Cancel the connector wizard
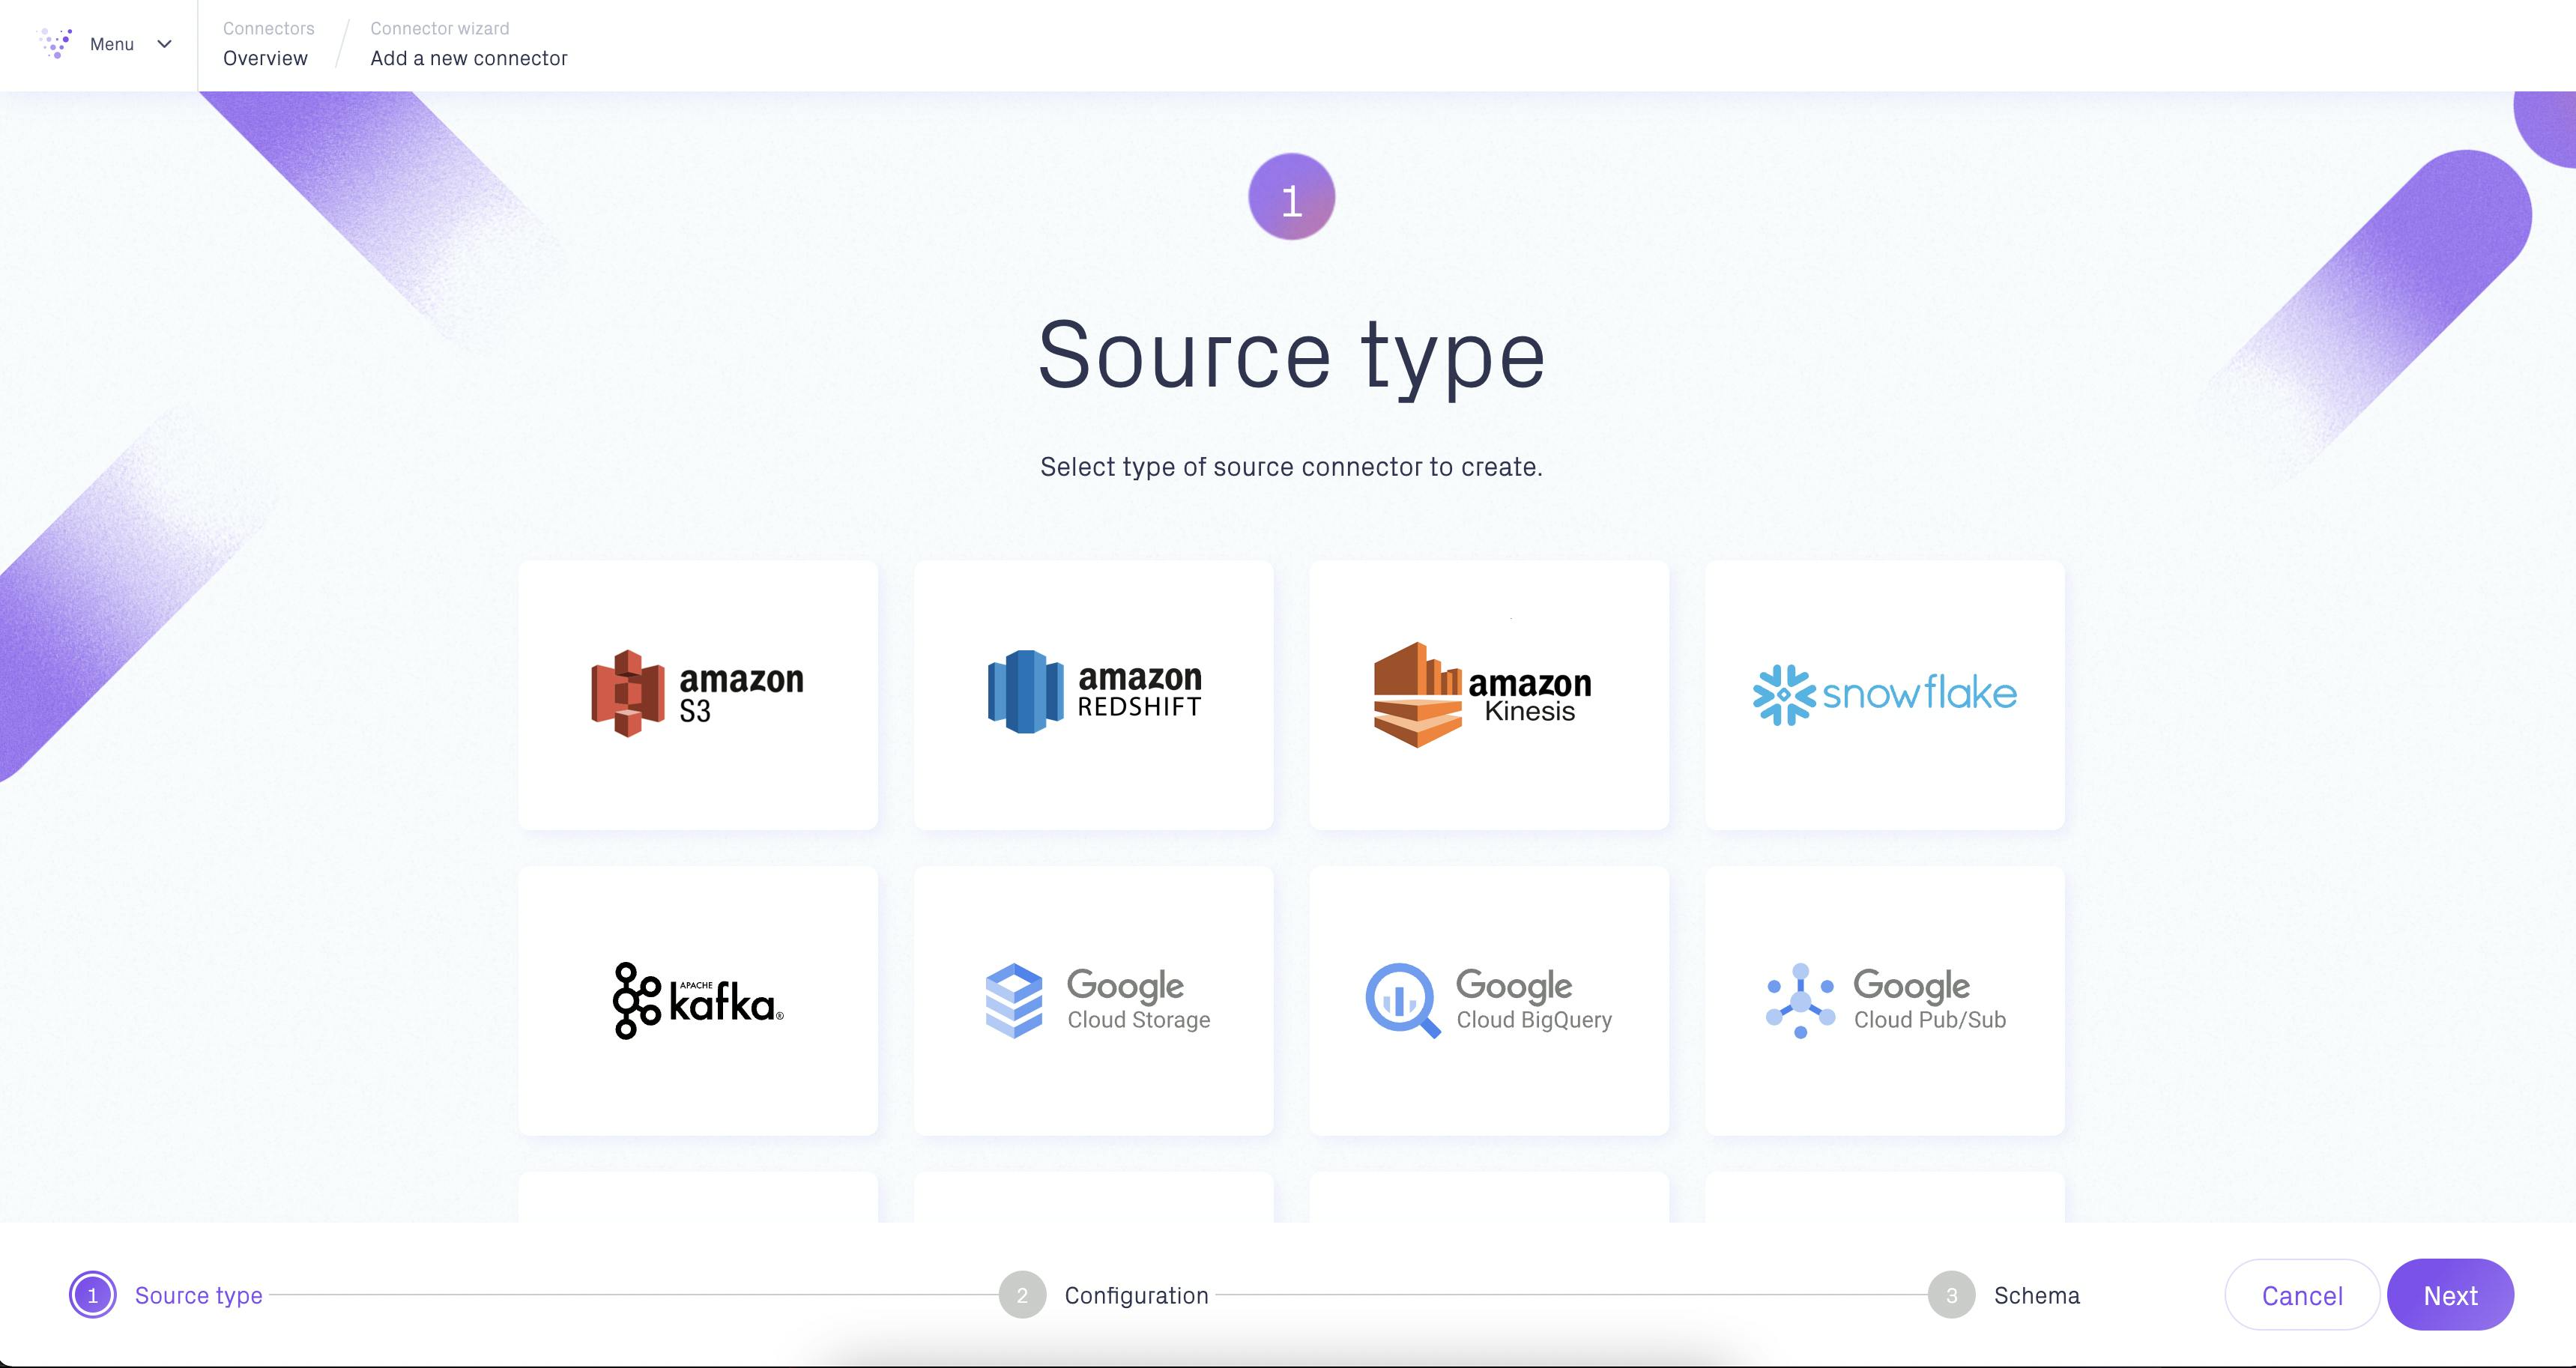The image size is (2576, 1368). (2302, 1295)
